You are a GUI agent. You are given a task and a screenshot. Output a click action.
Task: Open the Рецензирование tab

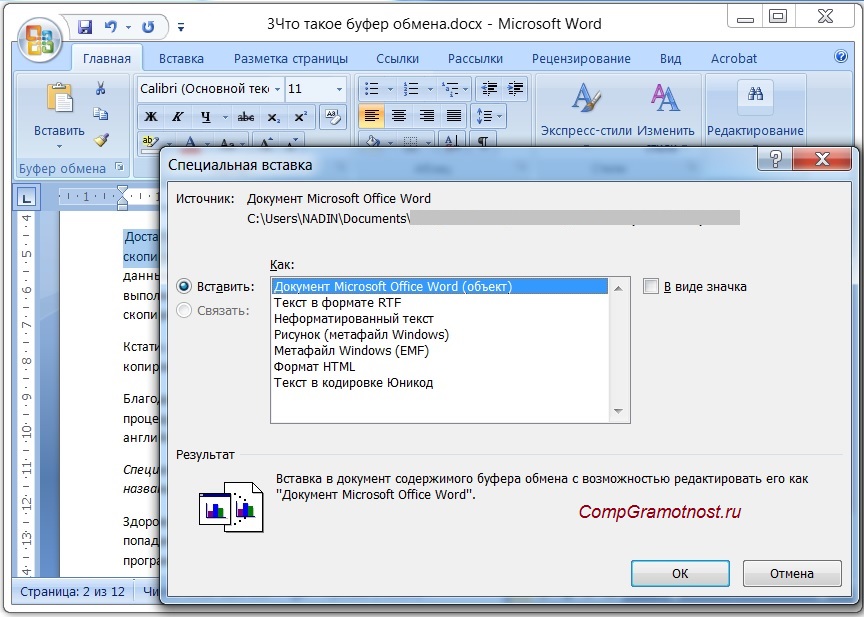[581, 59]
